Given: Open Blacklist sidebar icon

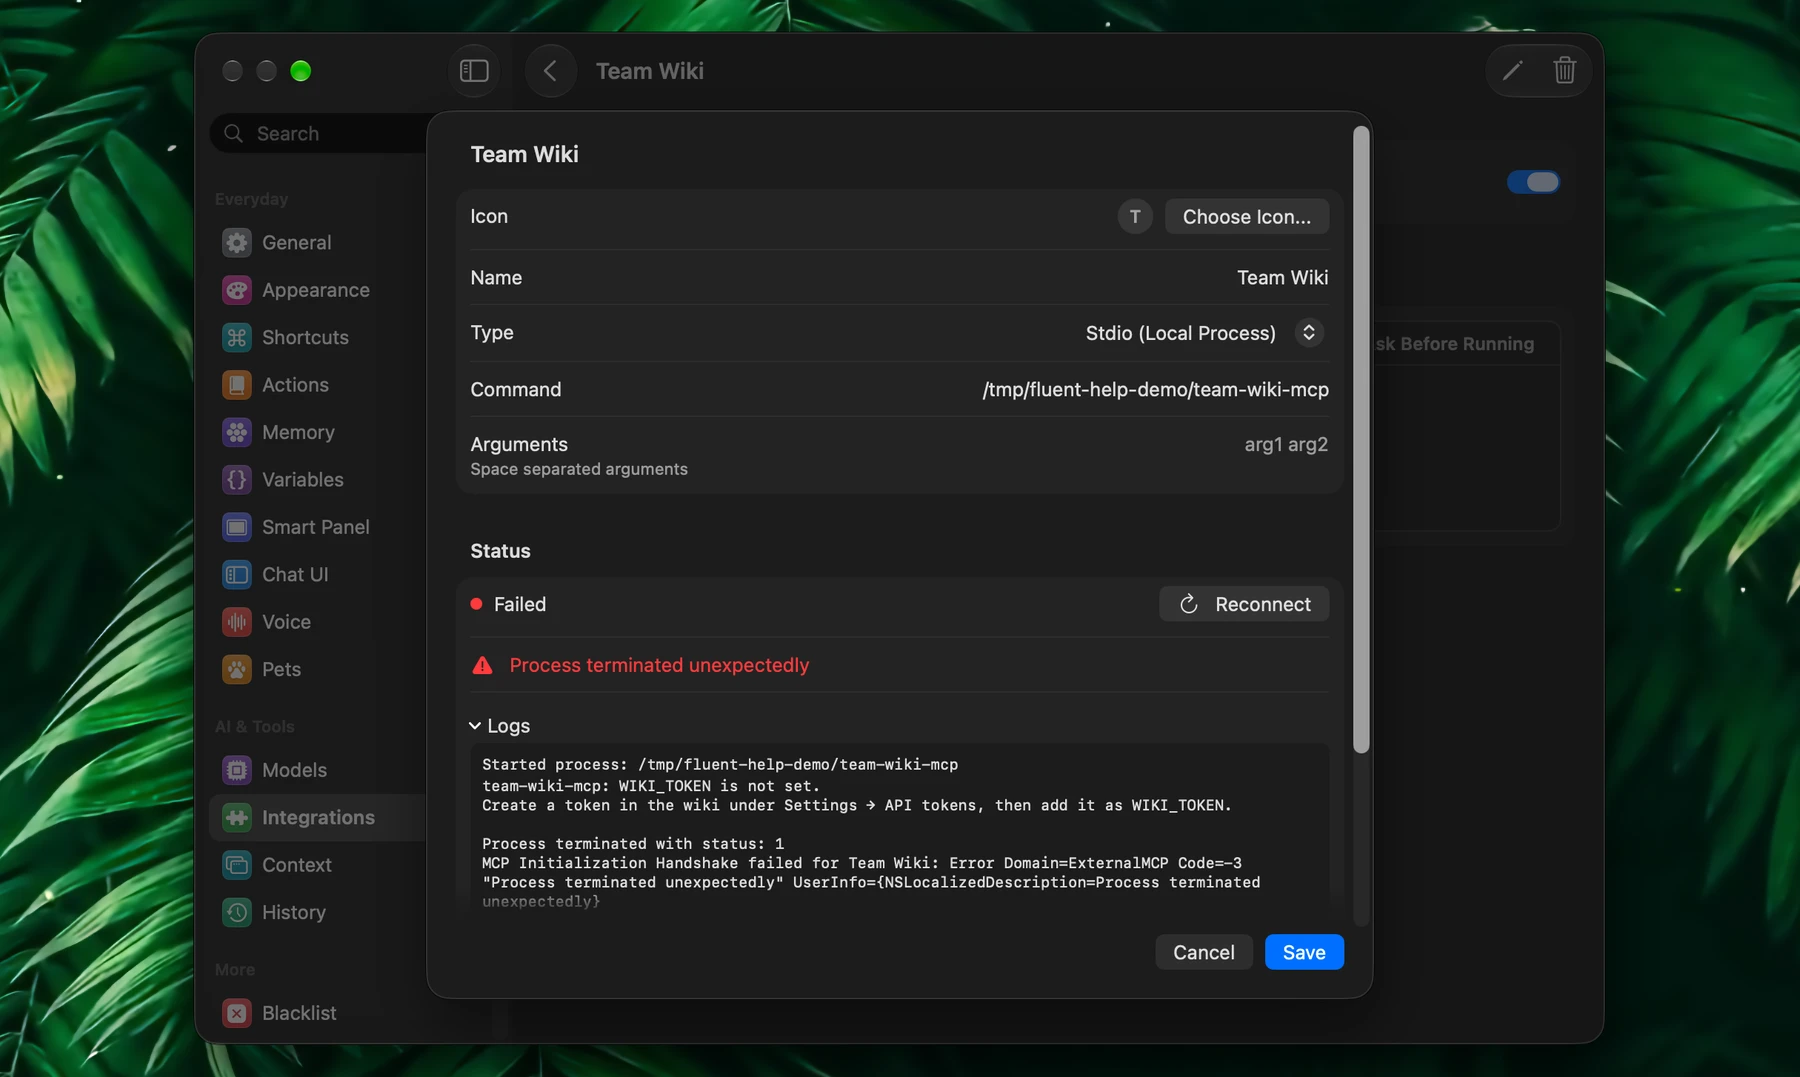Looking at the screenshot, I should coord(237,1013).
